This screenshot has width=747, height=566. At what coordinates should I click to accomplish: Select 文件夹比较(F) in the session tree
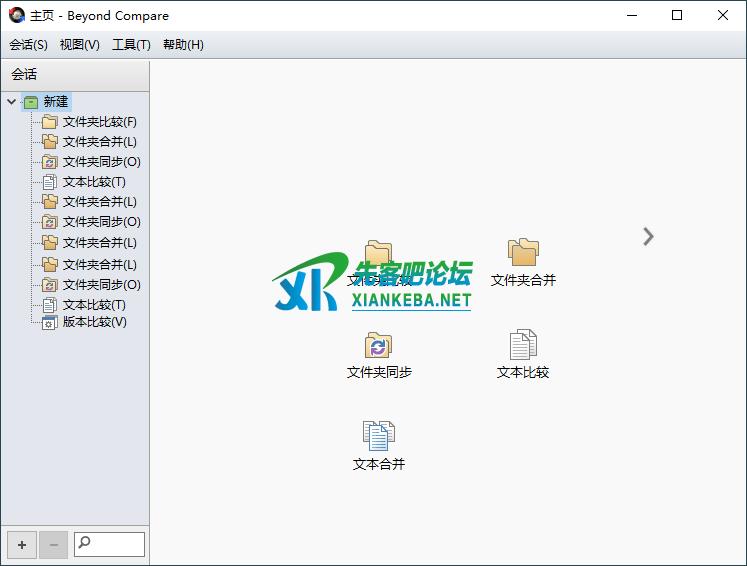99,122
